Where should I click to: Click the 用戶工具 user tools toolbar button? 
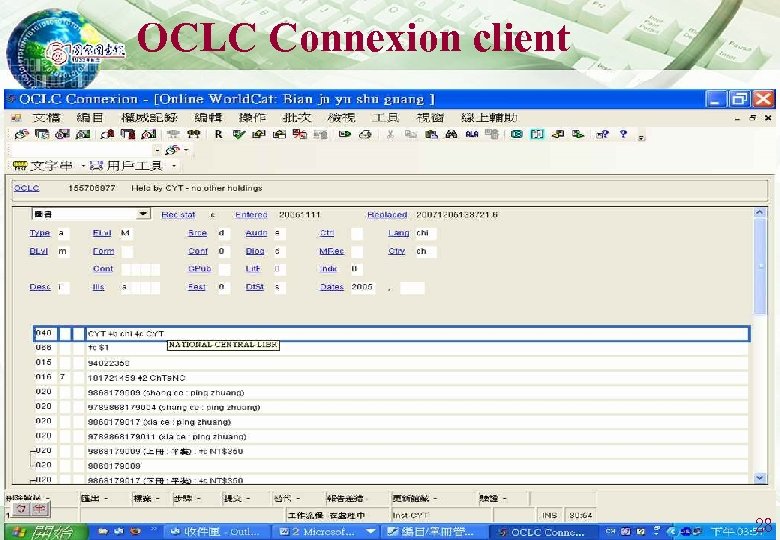pos(127,166)
